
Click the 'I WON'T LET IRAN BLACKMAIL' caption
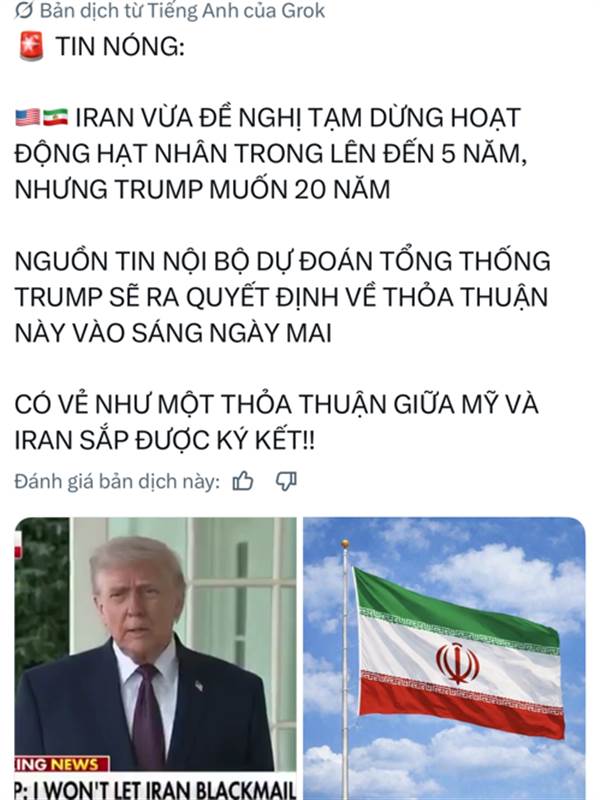coord(156,789)
